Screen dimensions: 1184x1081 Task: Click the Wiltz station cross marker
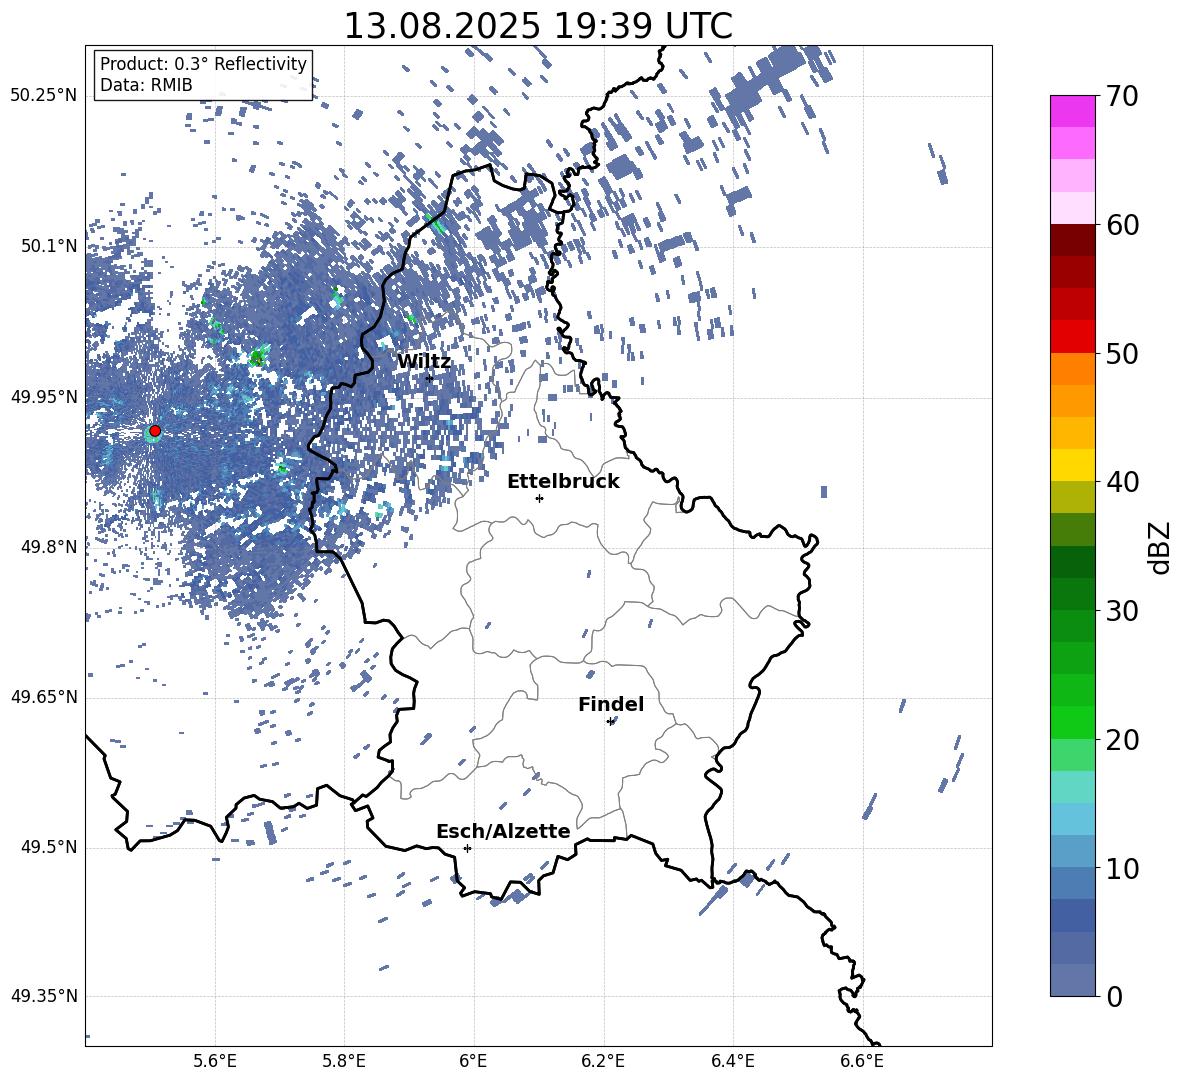[x=429, y=378]
